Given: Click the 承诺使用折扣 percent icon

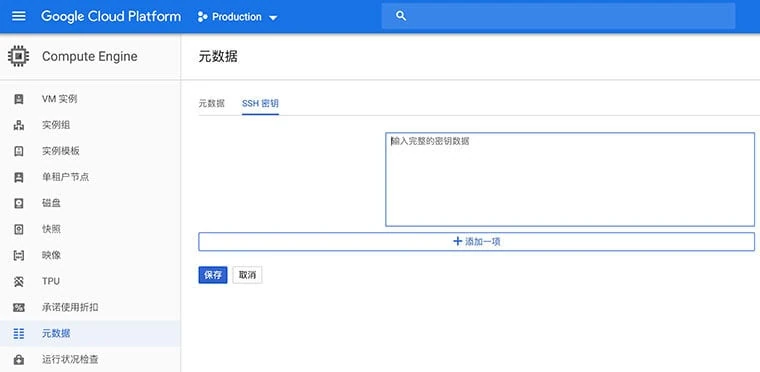Looking at the screenshot, I should pyautogui.click(x=19, y=307).
